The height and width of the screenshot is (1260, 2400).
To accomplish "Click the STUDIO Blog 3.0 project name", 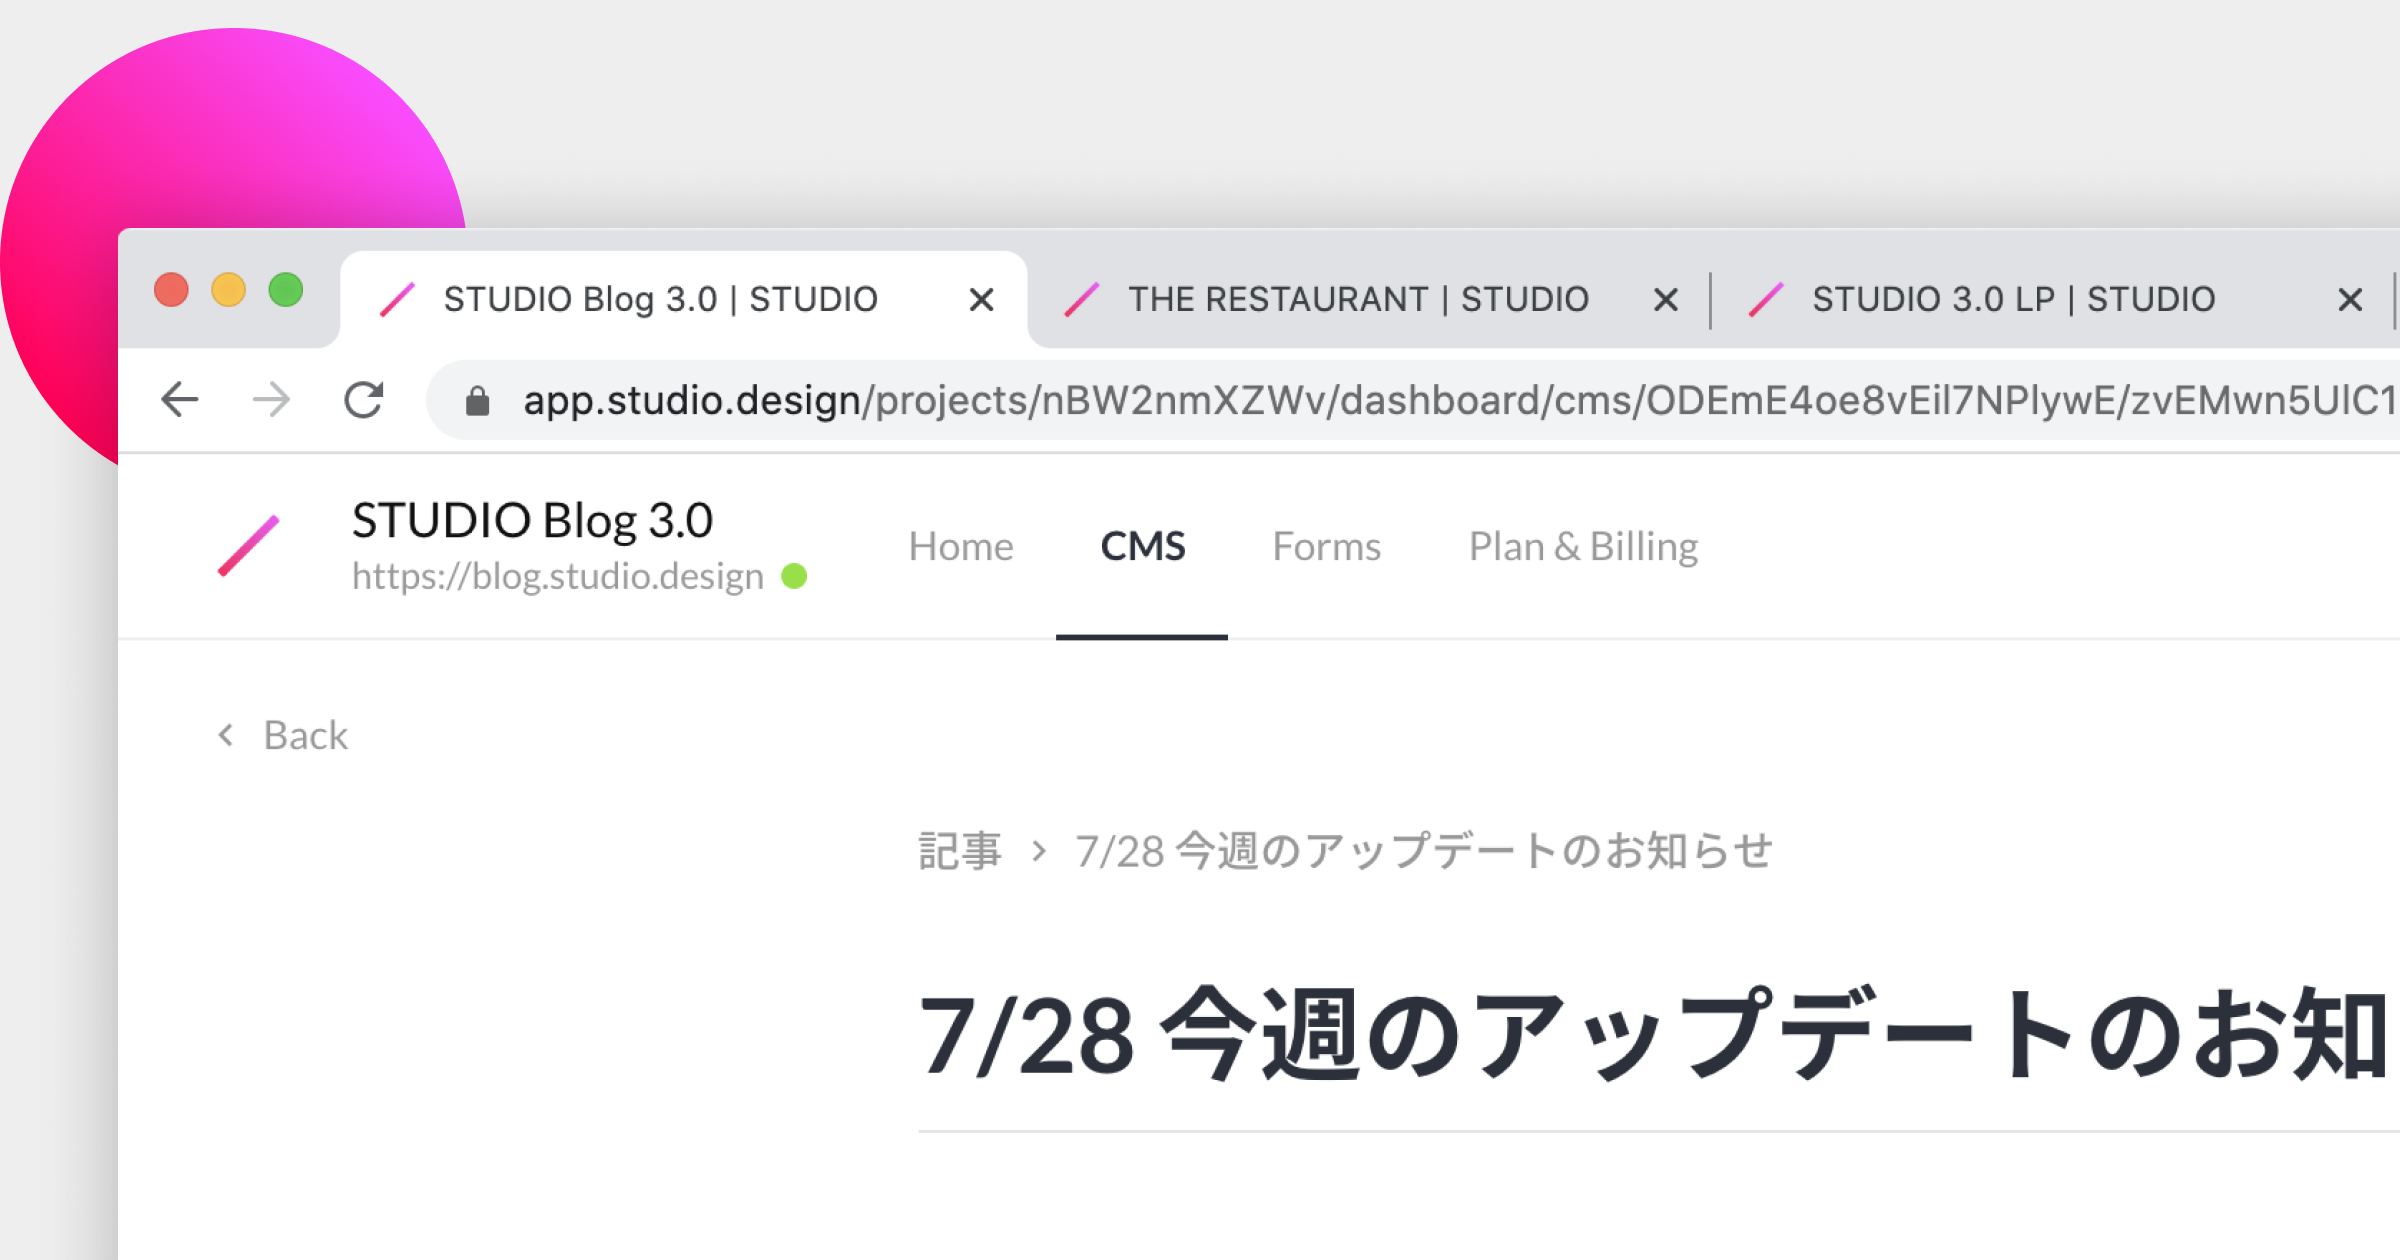I will [x=532, y=521].
